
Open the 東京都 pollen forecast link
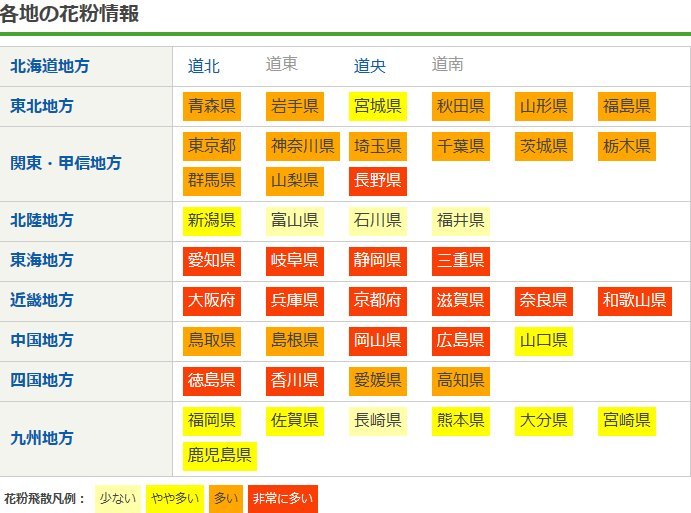pos(212,146)
